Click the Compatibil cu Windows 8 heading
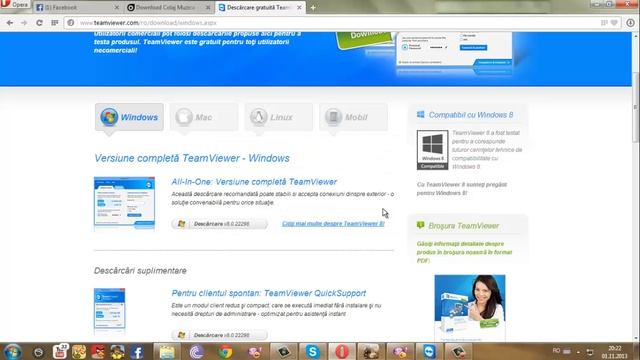Image resolution: width=640 pixels, height=360 pixels. coord(471,115)
